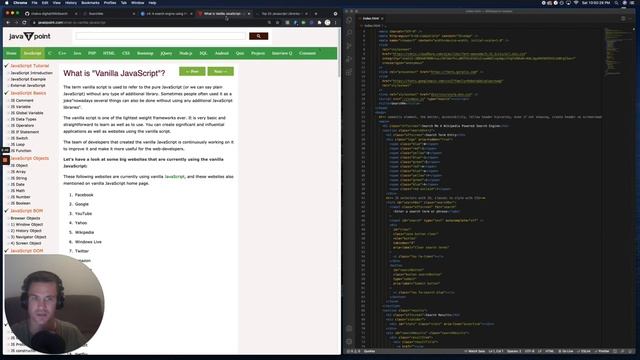Click the javatpoint search input field
The width and height of the screenshot is (640, 360).
[x=161, y=36]
